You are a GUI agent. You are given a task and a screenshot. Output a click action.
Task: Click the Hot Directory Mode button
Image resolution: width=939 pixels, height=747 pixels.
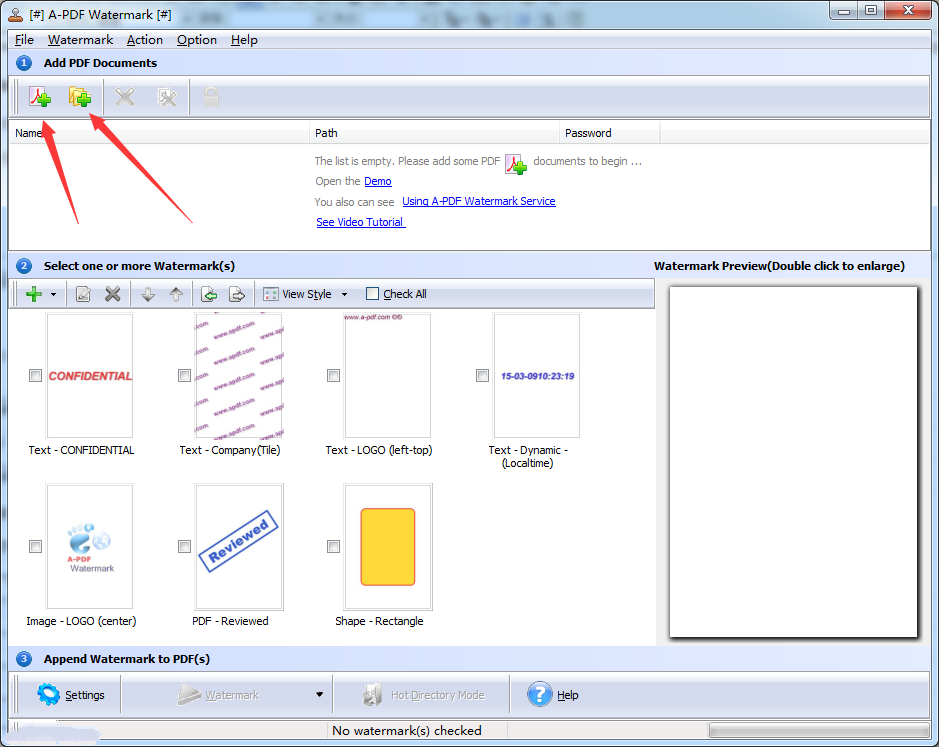pyautogui.click(x=423, y=695)
